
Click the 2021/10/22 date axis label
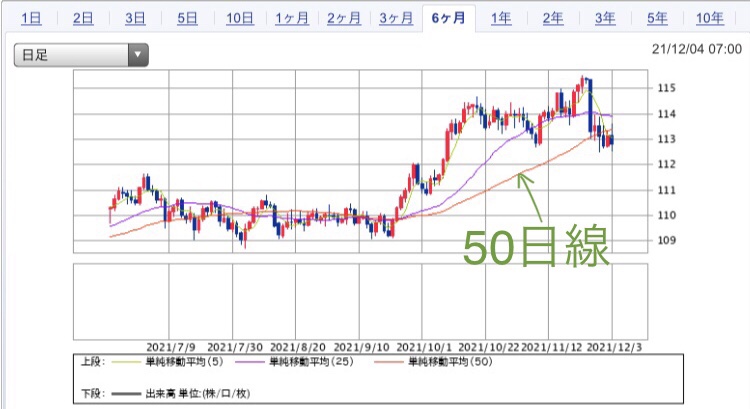pyautogui.click(x=488, y=347)
